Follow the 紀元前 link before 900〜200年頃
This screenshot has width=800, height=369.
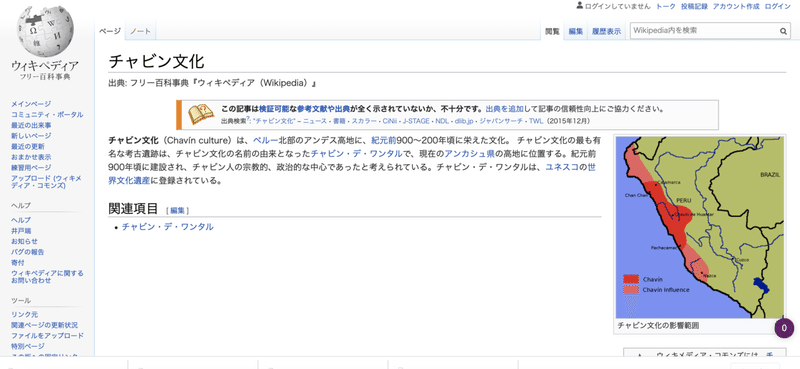(385, 140)
